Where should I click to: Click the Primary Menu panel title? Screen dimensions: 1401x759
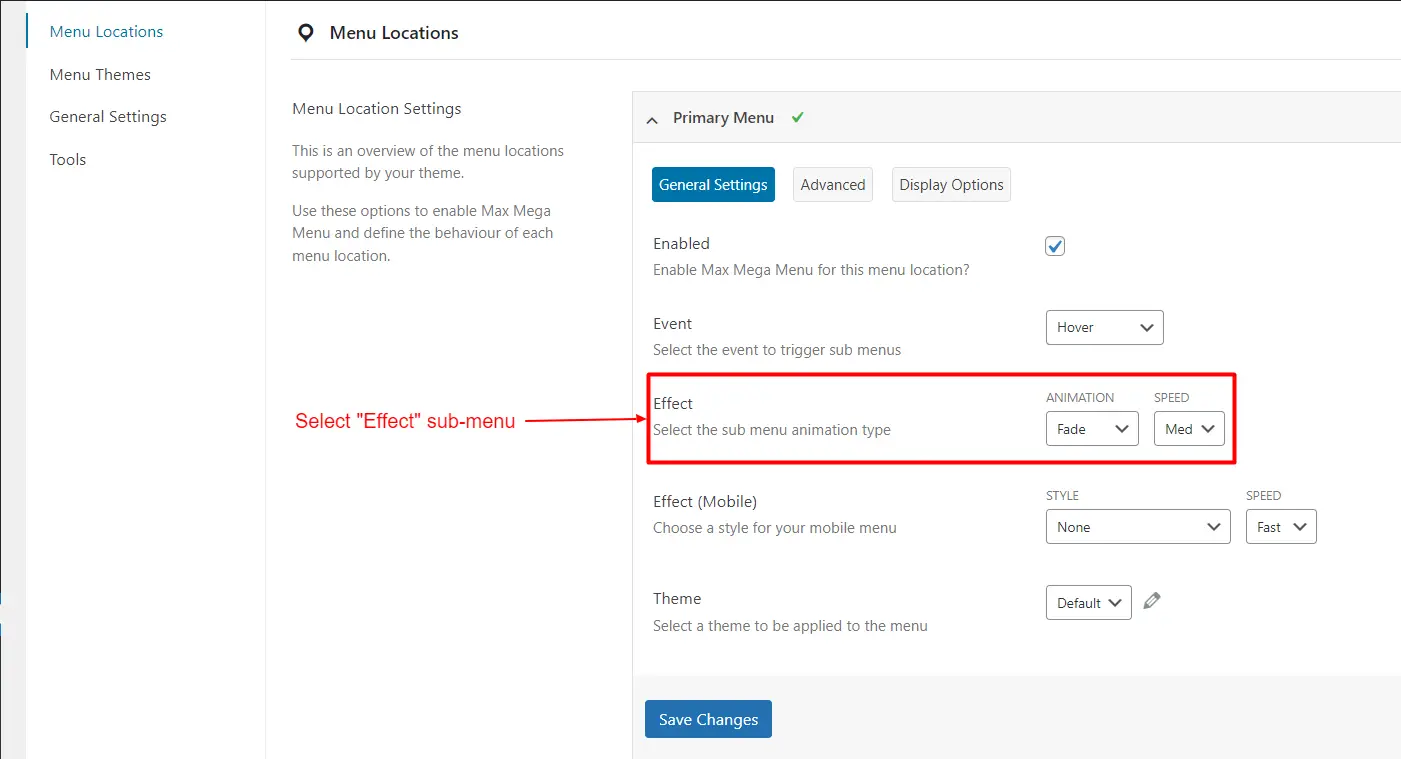click(x=723, y=118)
